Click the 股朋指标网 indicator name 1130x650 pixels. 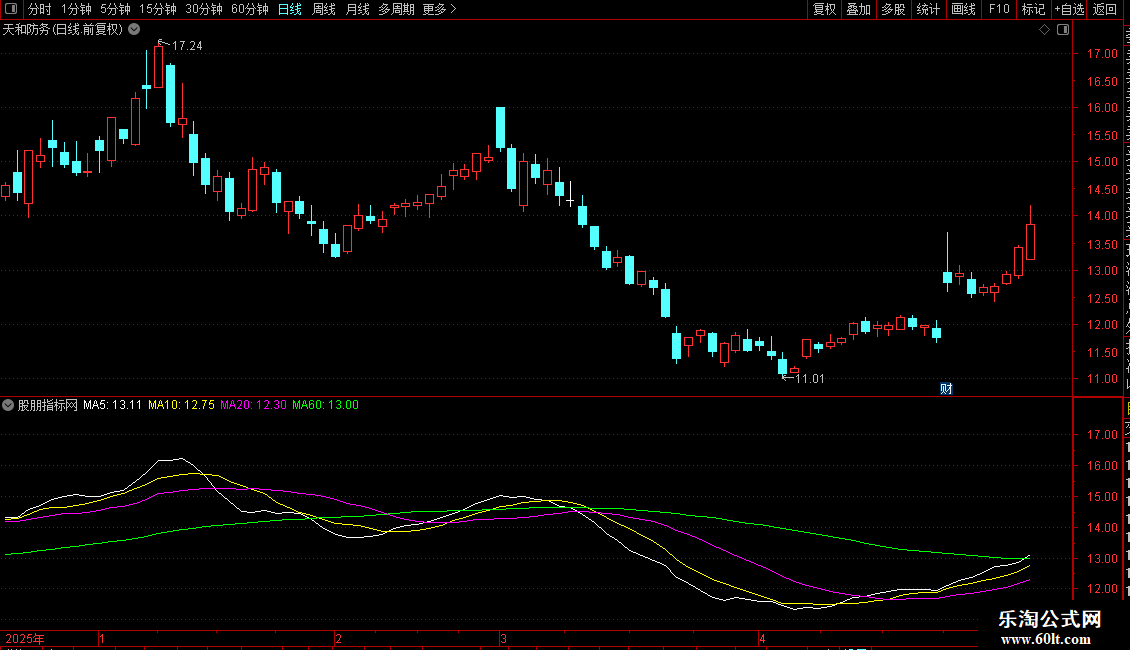tap(48, 405)
